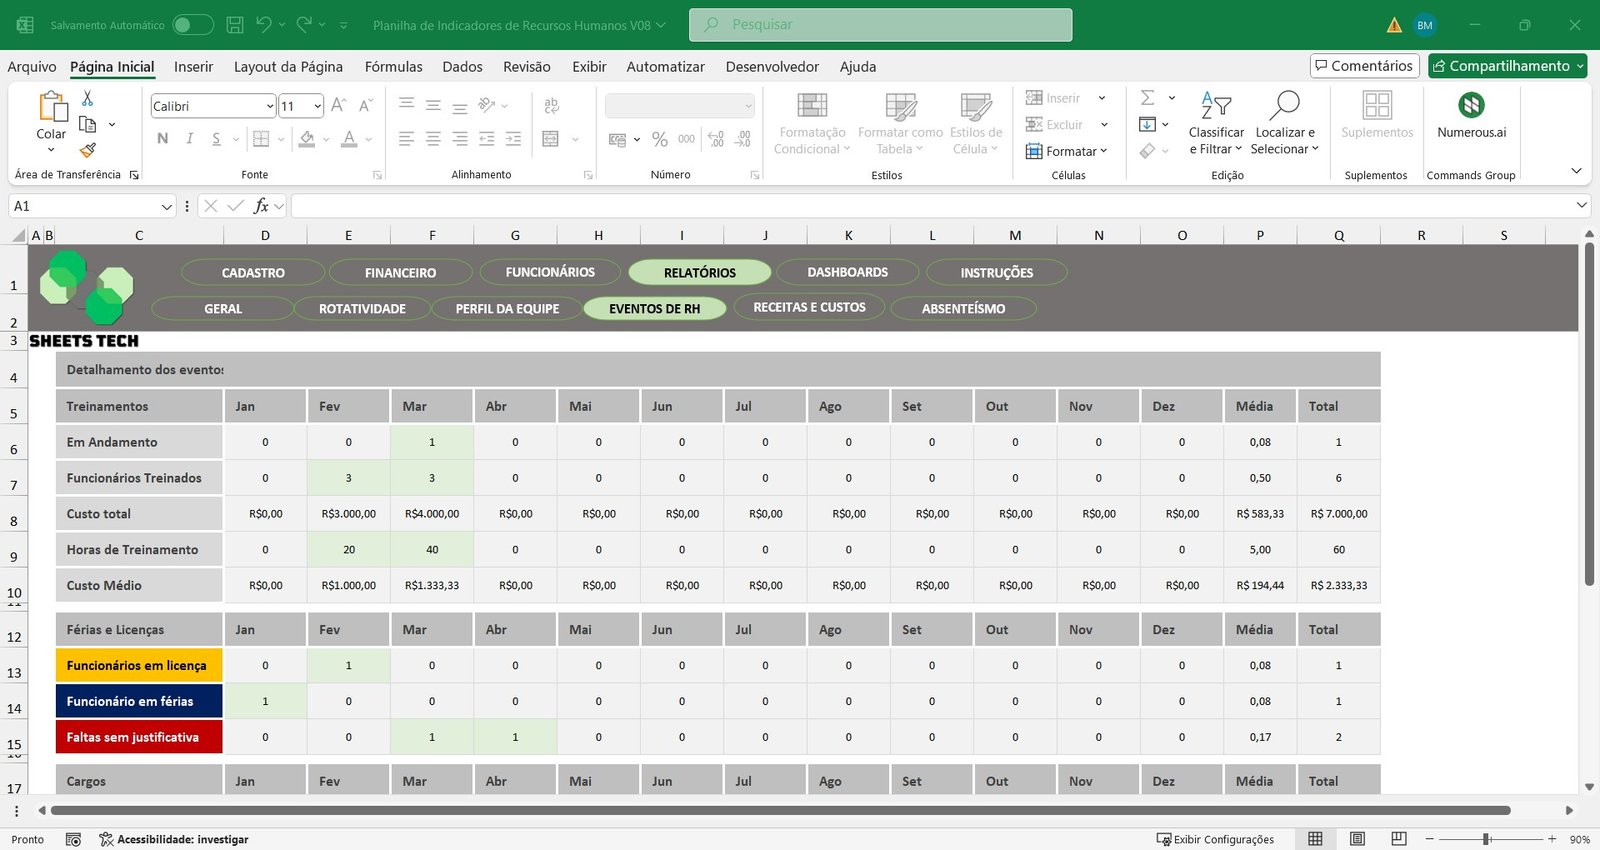Viewport: 1600px width, 850px height.
Task: Click the fill color bucket icon
Action: [x=307, y=139]
